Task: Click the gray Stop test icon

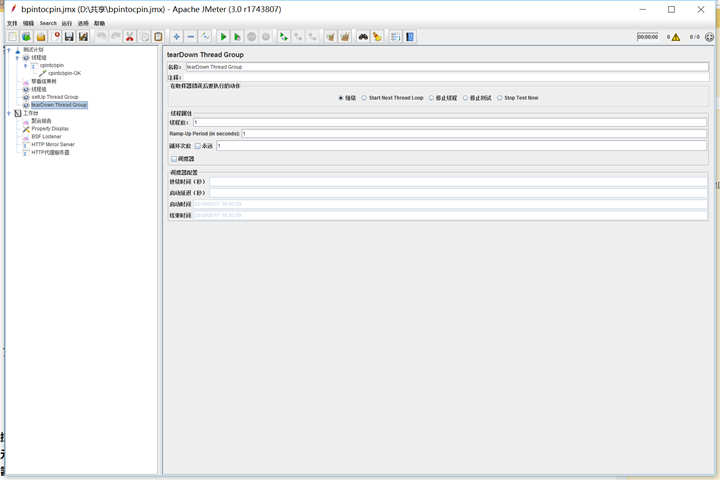Action: [x=252, y=37]
